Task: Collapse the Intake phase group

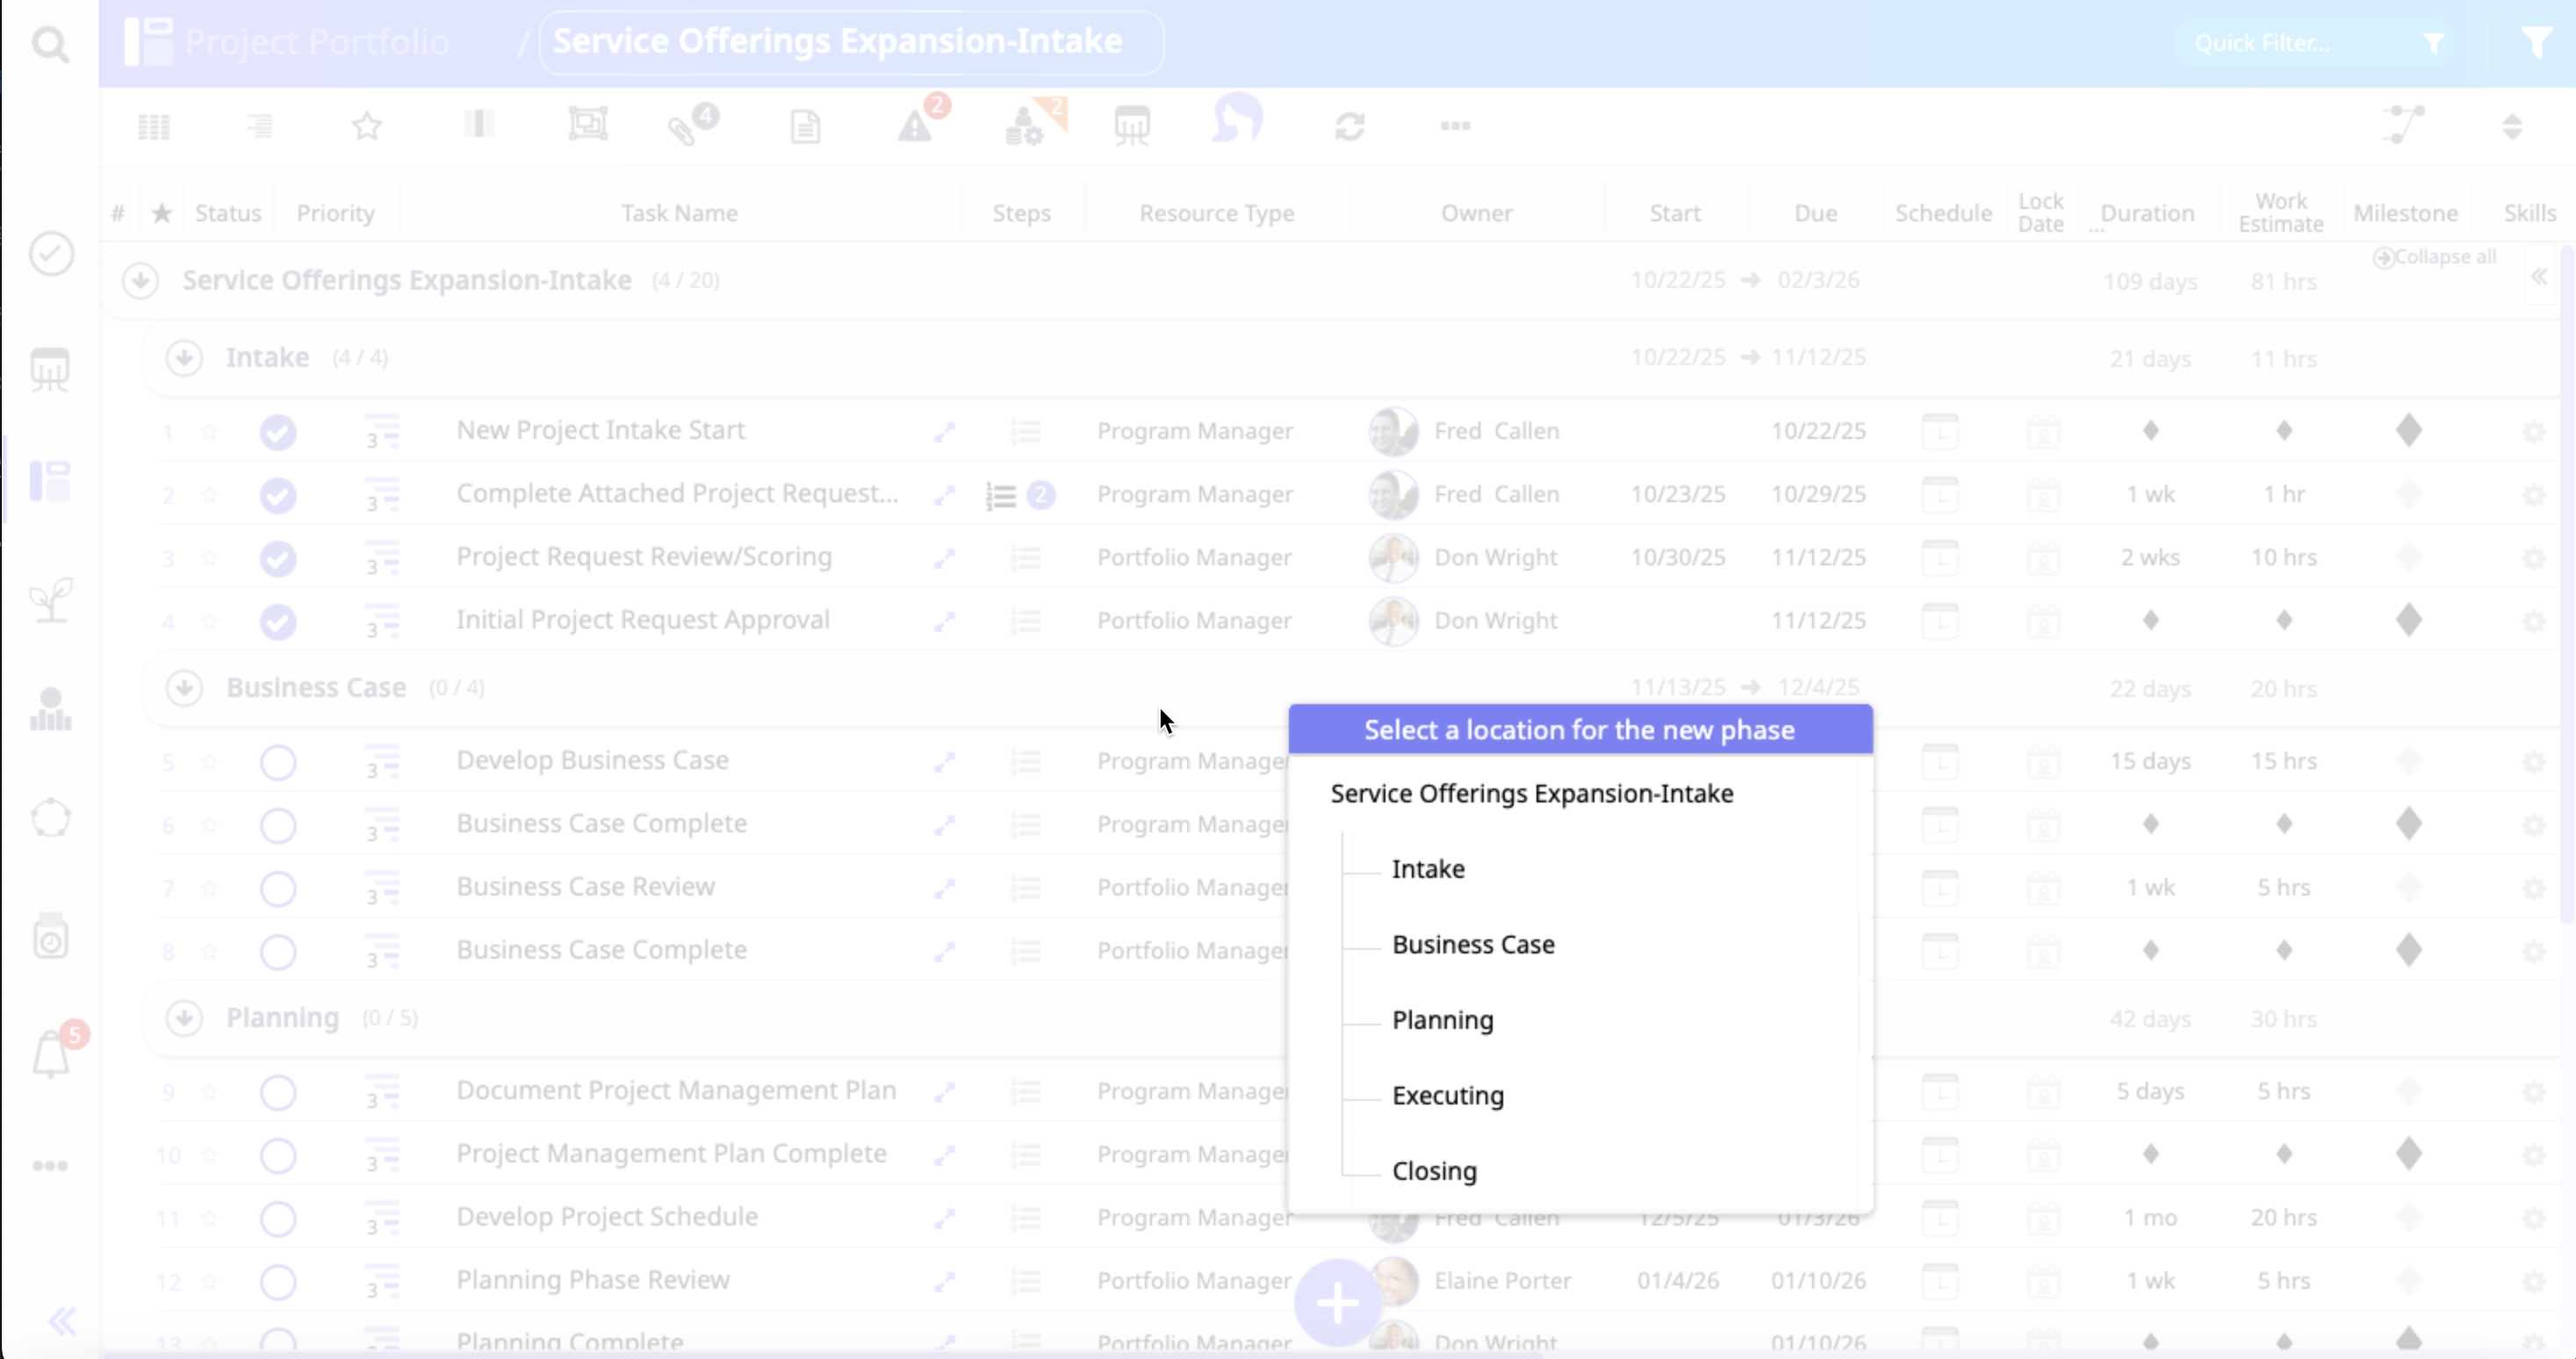Action: click(x=184, y=358)
